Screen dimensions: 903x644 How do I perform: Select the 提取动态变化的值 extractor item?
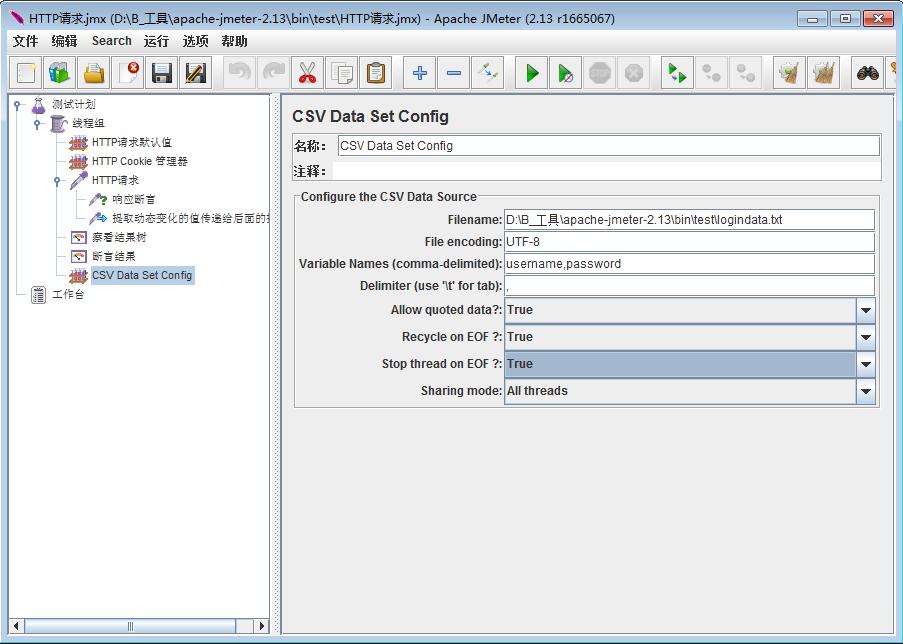(x=190, y=218)
